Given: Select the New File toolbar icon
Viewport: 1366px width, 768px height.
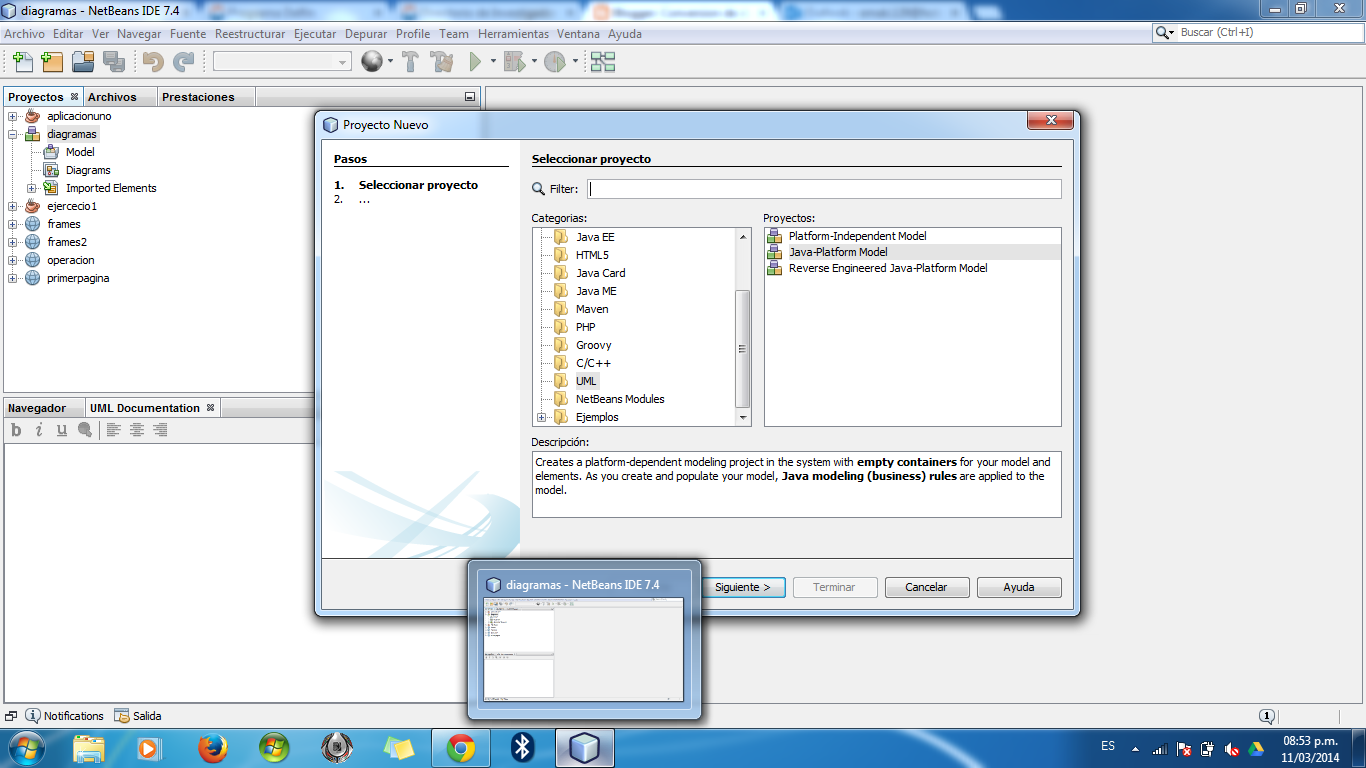Looking at the screenshot, I should click(x=22, y=62).
